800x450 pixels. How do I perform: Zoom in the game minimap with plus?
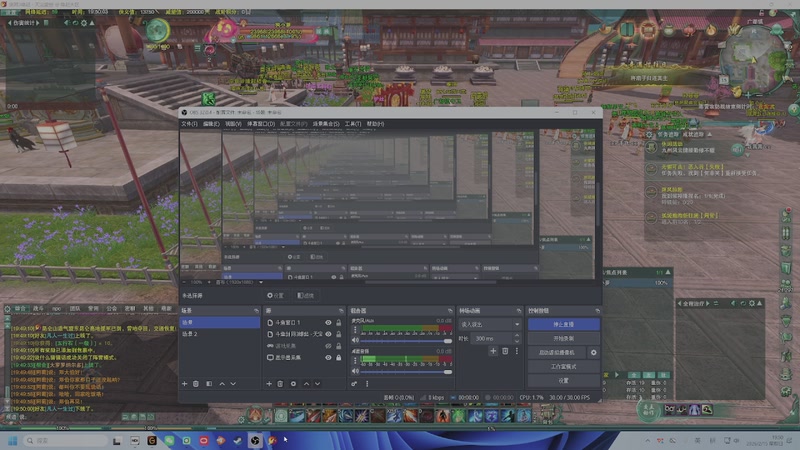(748, 95)
